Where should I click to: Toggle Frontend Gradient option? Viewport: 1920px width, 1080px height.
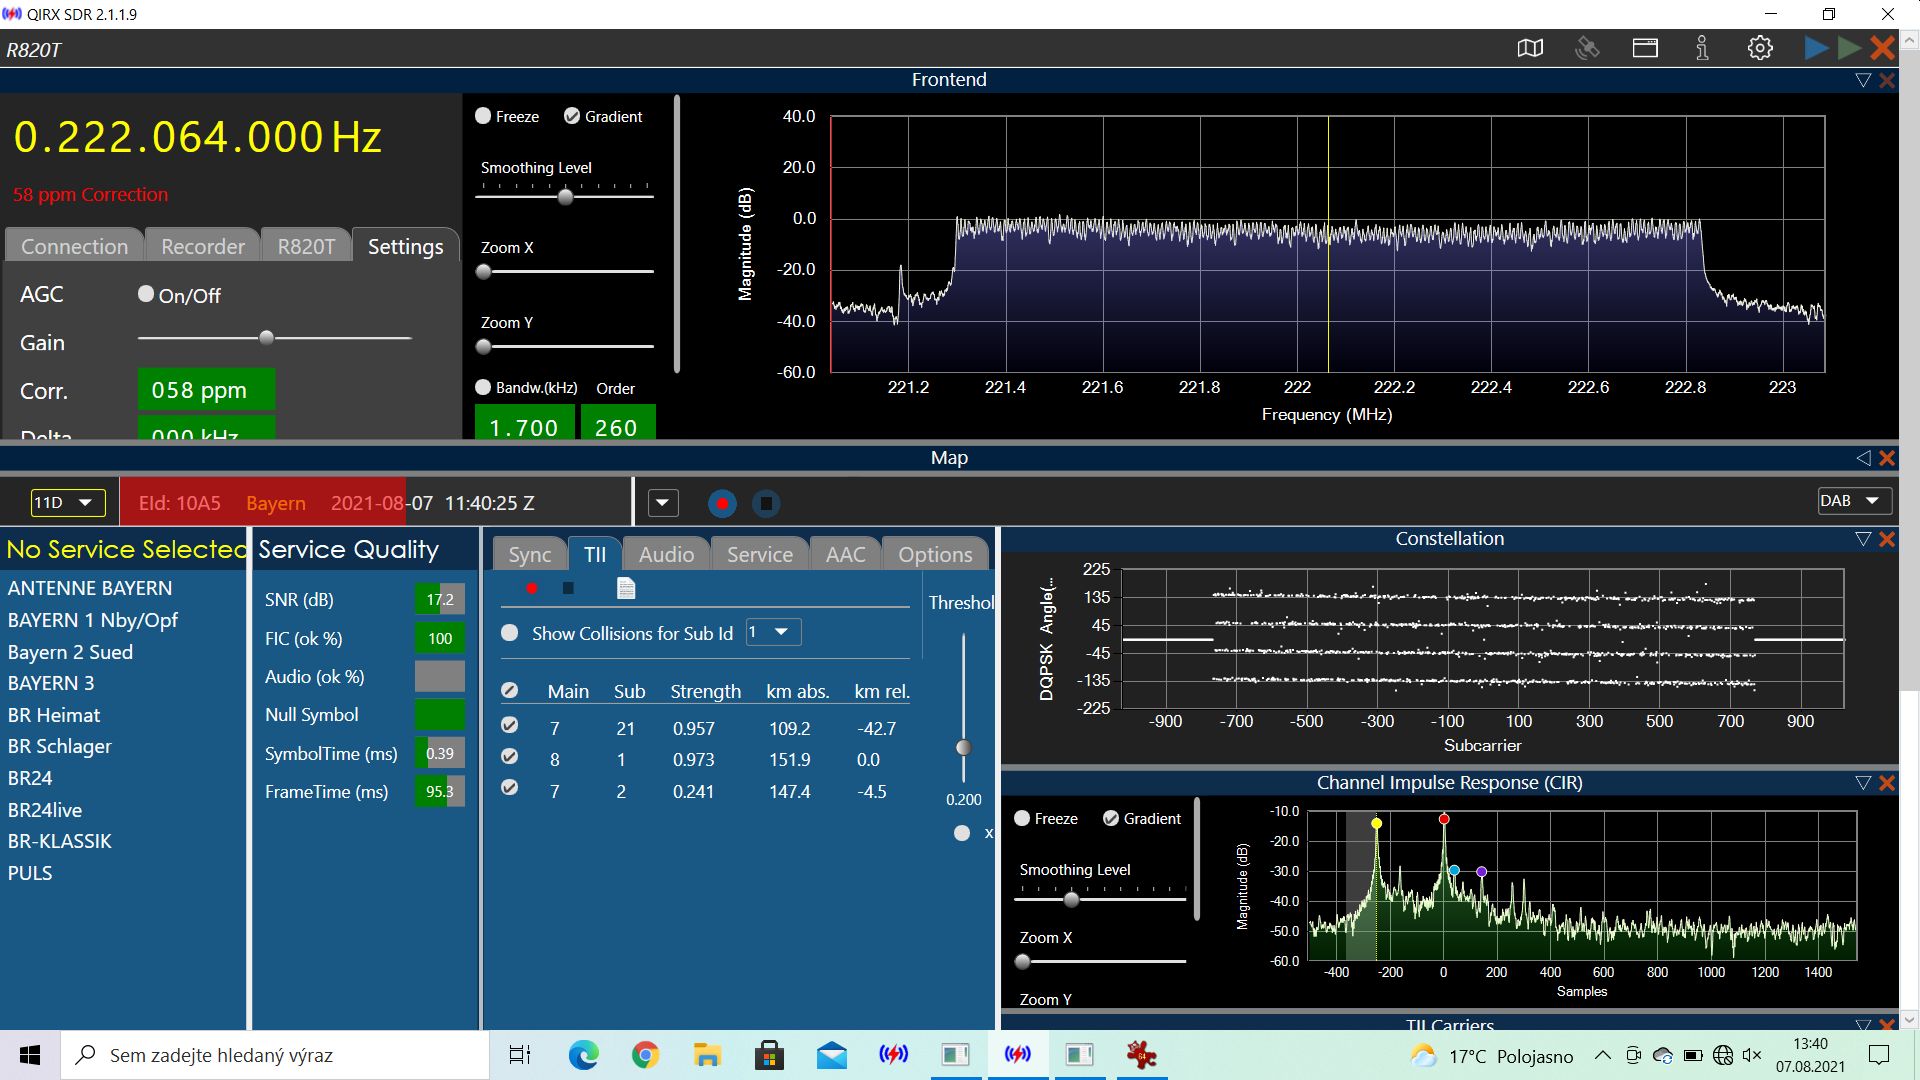(x=572, y=116)
